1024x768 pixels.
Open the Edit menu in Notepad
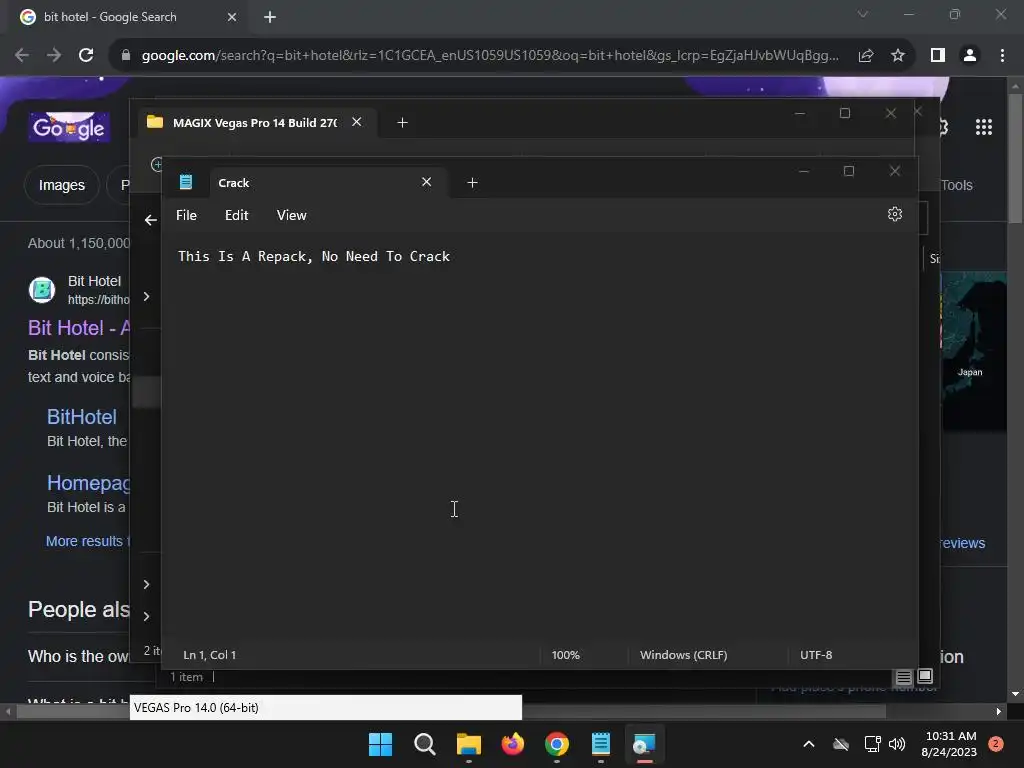point(236,215)
